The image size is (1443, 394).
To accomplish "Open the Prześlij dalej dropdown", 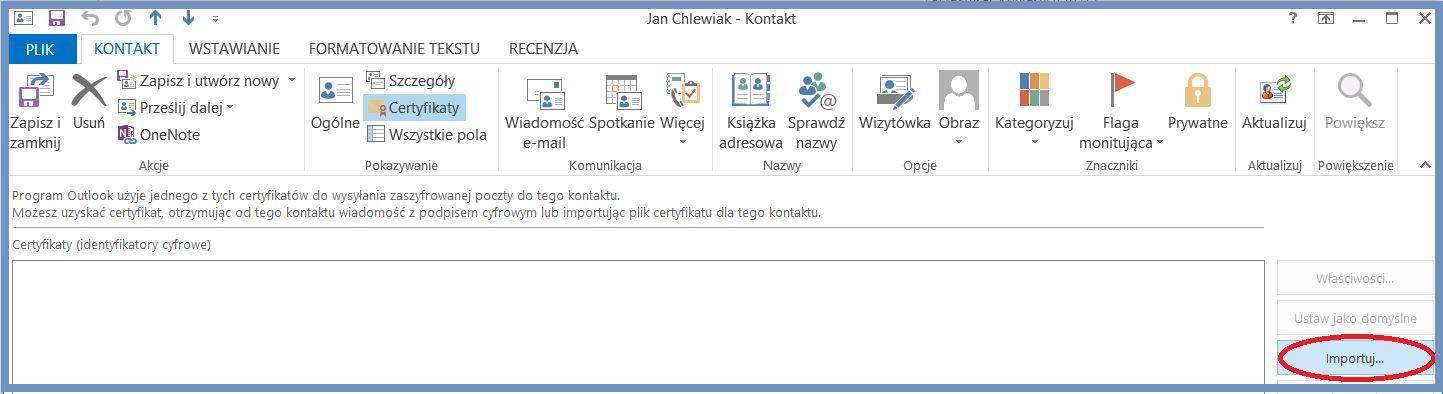I will pos(175,107).
